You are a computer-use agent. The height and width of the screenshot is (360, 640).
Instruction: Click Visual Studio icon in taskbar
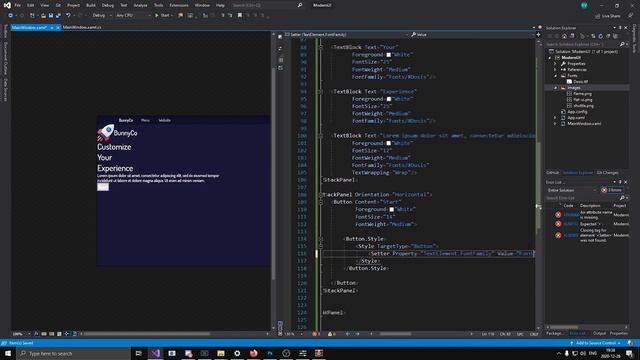pyautogui.click(x=156, y=353)
